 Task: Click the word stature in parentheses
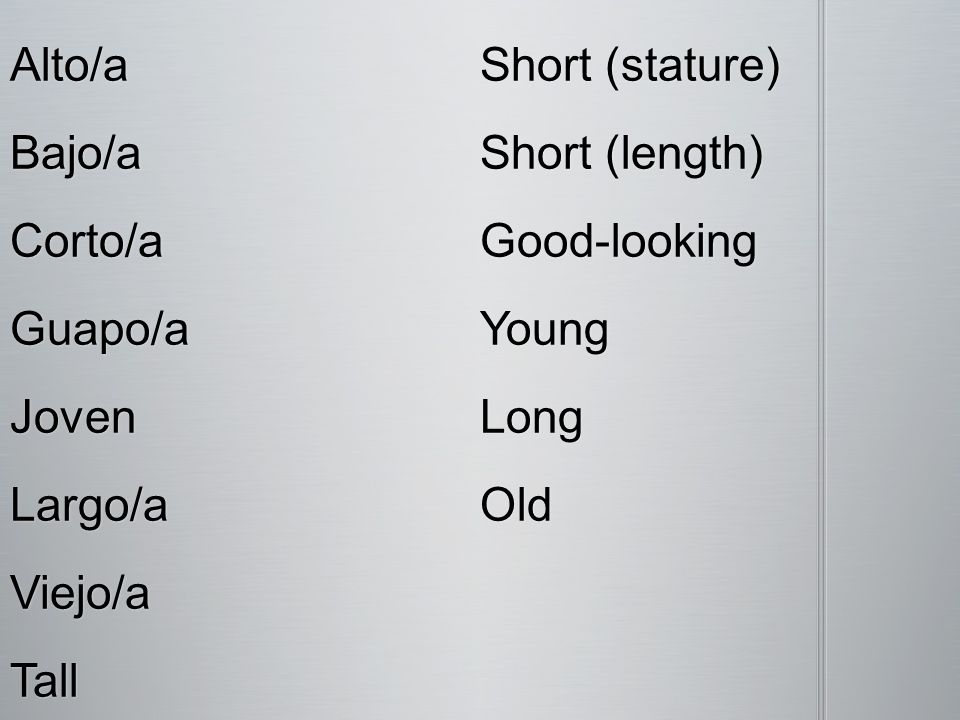tap(693, 67)
